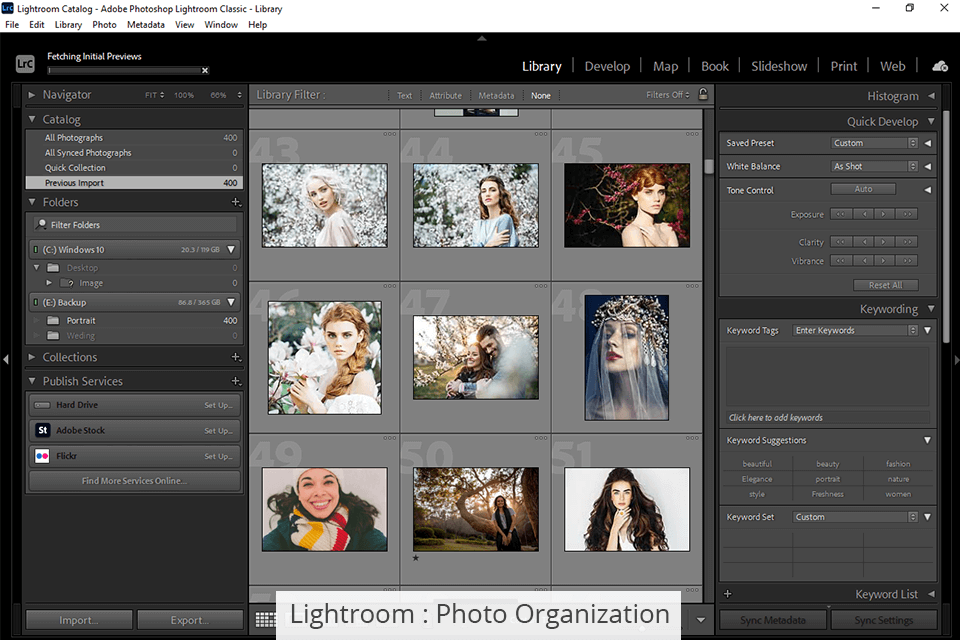
Task: Increase vibrance by large step
Action: [907, 261]
